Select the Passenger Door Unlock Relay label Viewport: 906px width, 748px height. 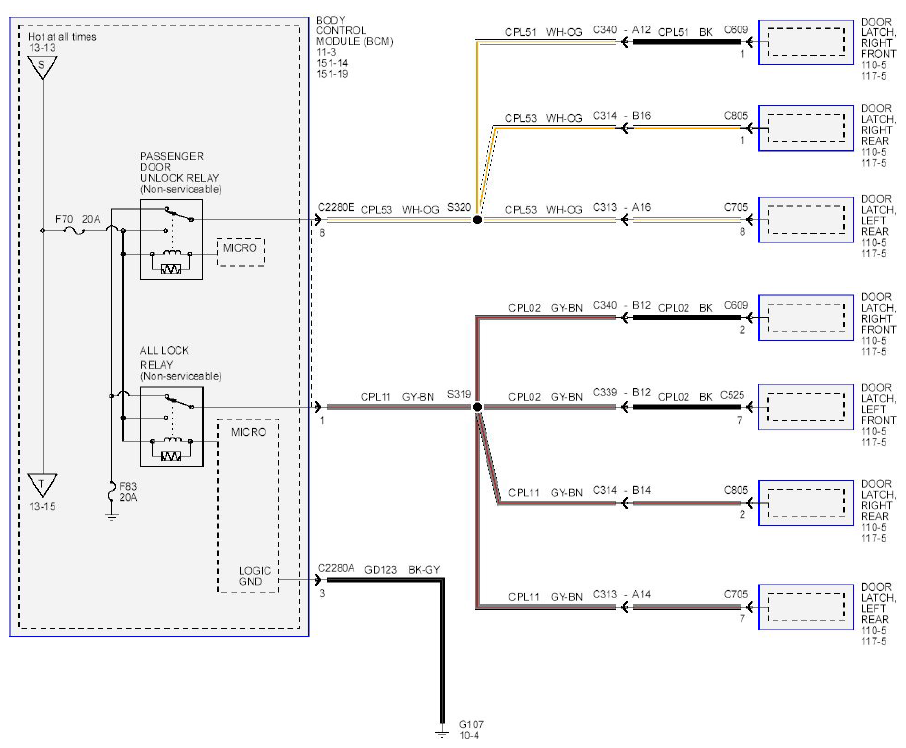point(180,172)
